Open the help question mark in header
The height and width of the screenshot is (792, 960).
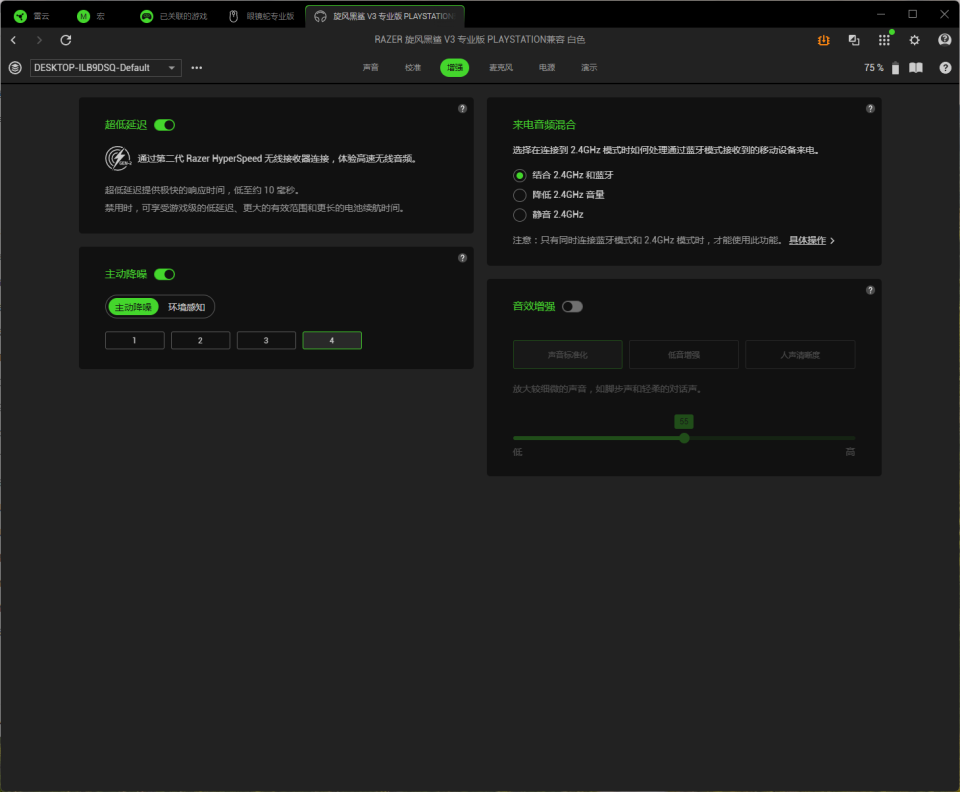pos(945,68)
